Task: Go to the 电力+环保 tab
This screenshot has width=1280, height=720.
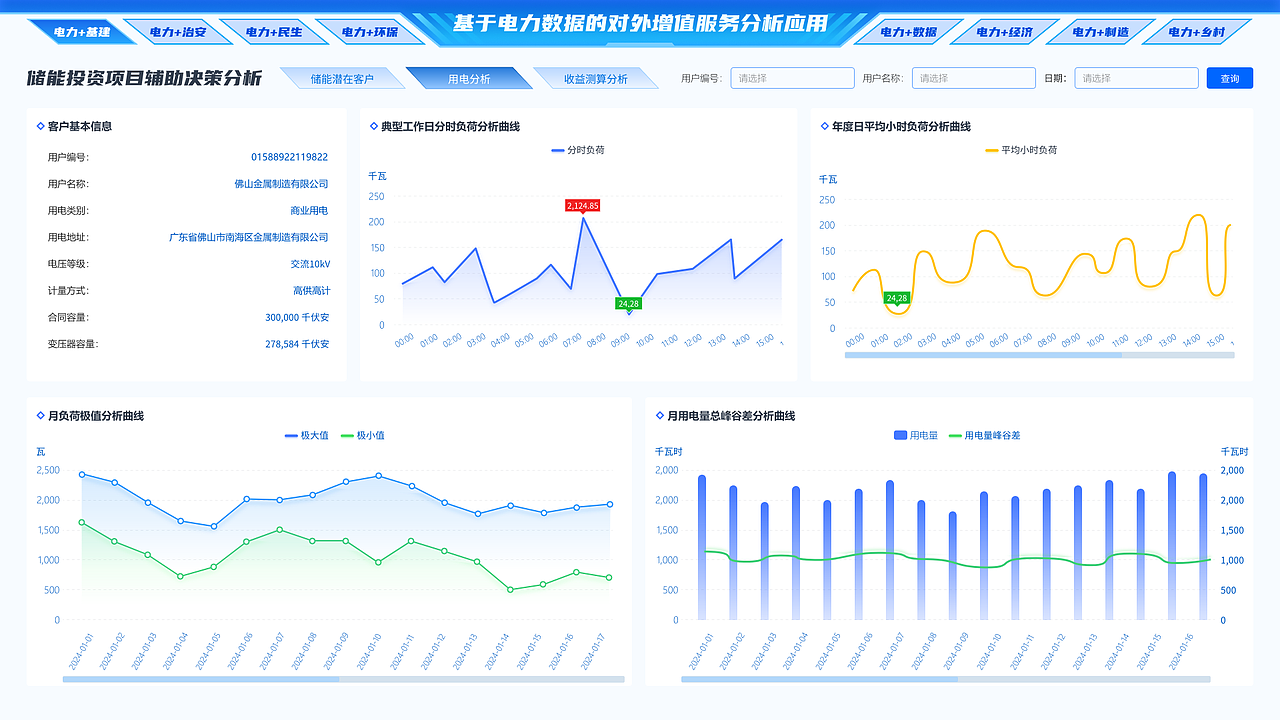Action: [370, 32]
